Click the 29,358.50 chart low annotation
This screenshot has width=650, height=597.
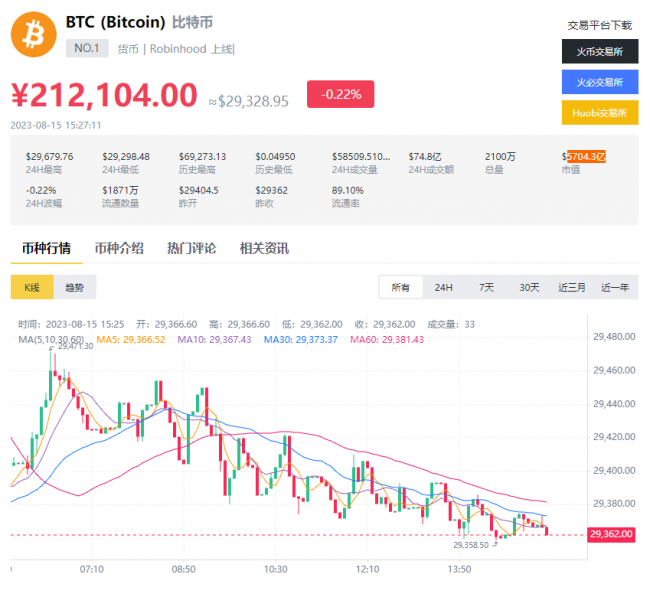tap(471, 545)
